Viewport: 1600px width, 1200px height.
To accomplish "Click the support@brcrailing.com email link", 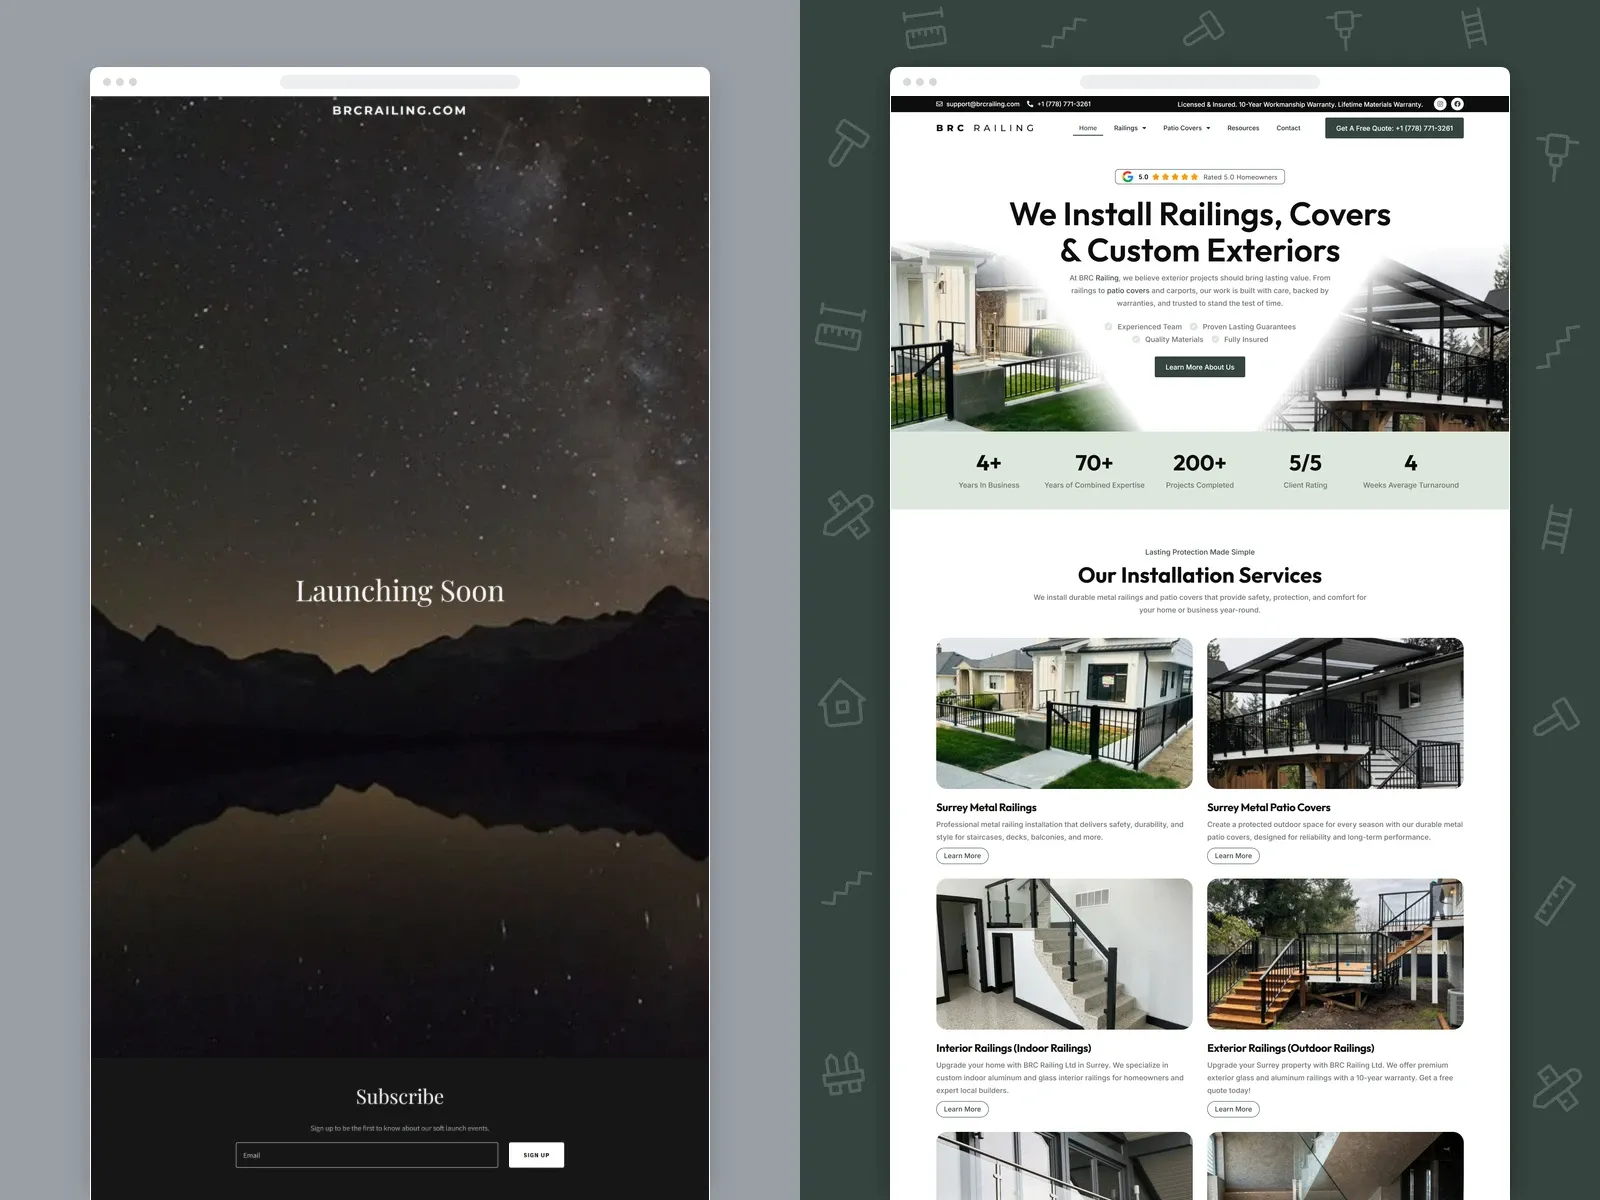I will (983, 104).
